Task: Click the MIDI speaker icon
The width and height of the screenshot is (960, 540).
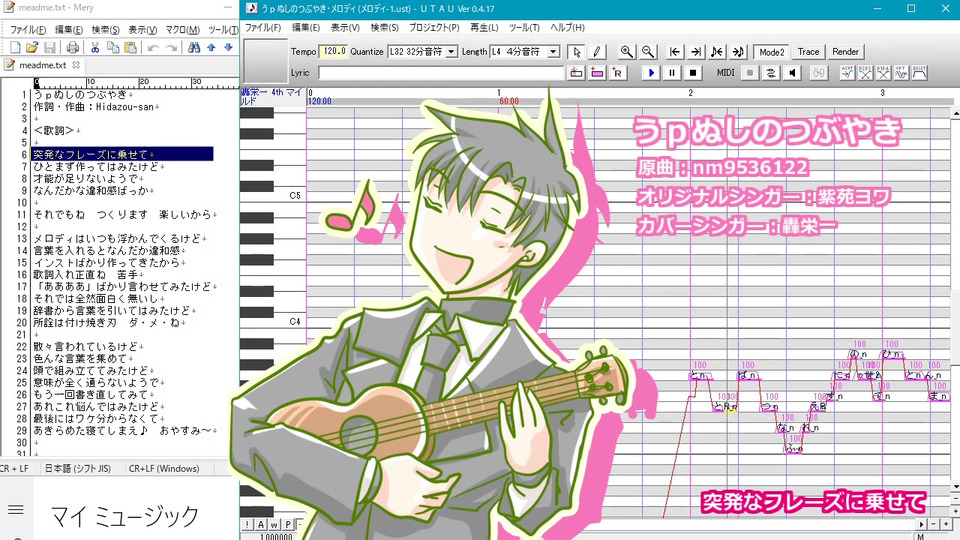Action: point(792,73)
